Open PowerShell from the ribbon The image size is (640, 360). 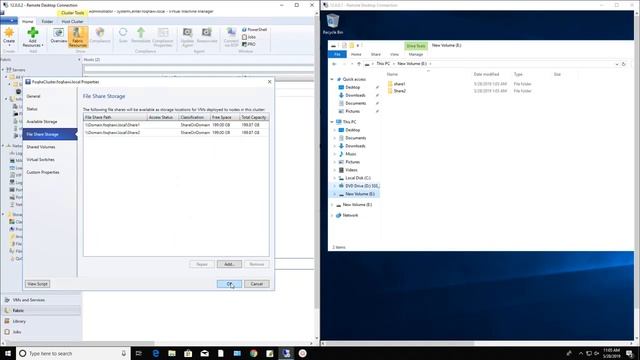coord(254,30)
